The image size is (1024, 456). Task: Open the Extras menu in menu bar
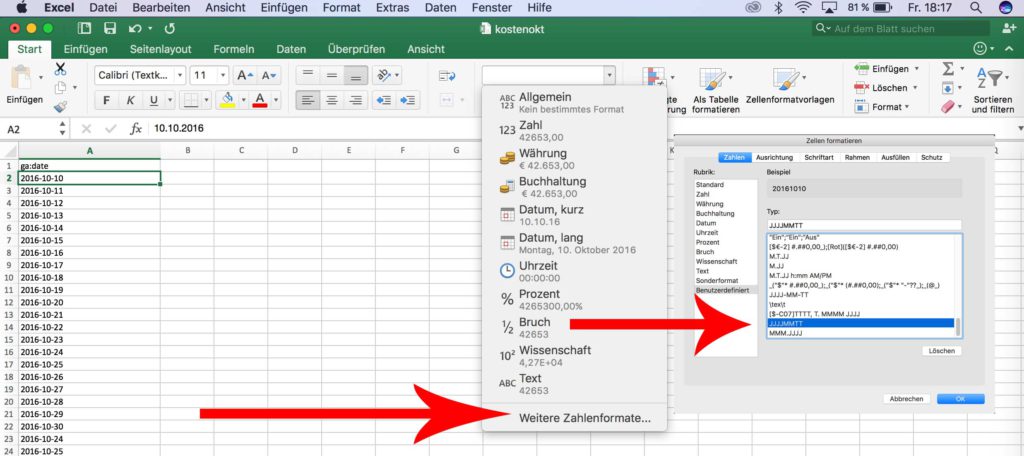point(392,8)
